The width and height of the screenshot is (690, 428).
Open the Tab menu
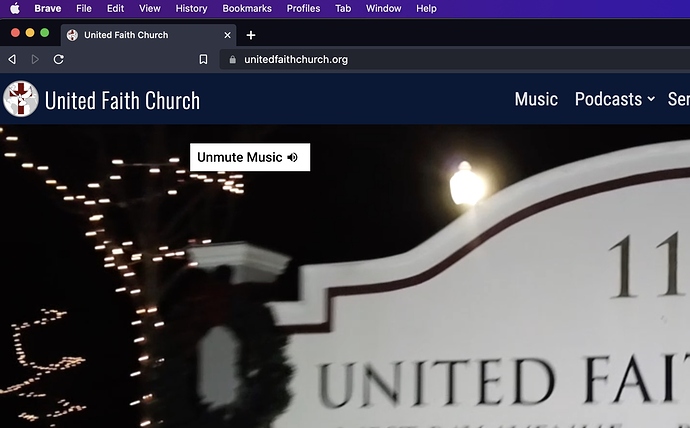[343, 8]
